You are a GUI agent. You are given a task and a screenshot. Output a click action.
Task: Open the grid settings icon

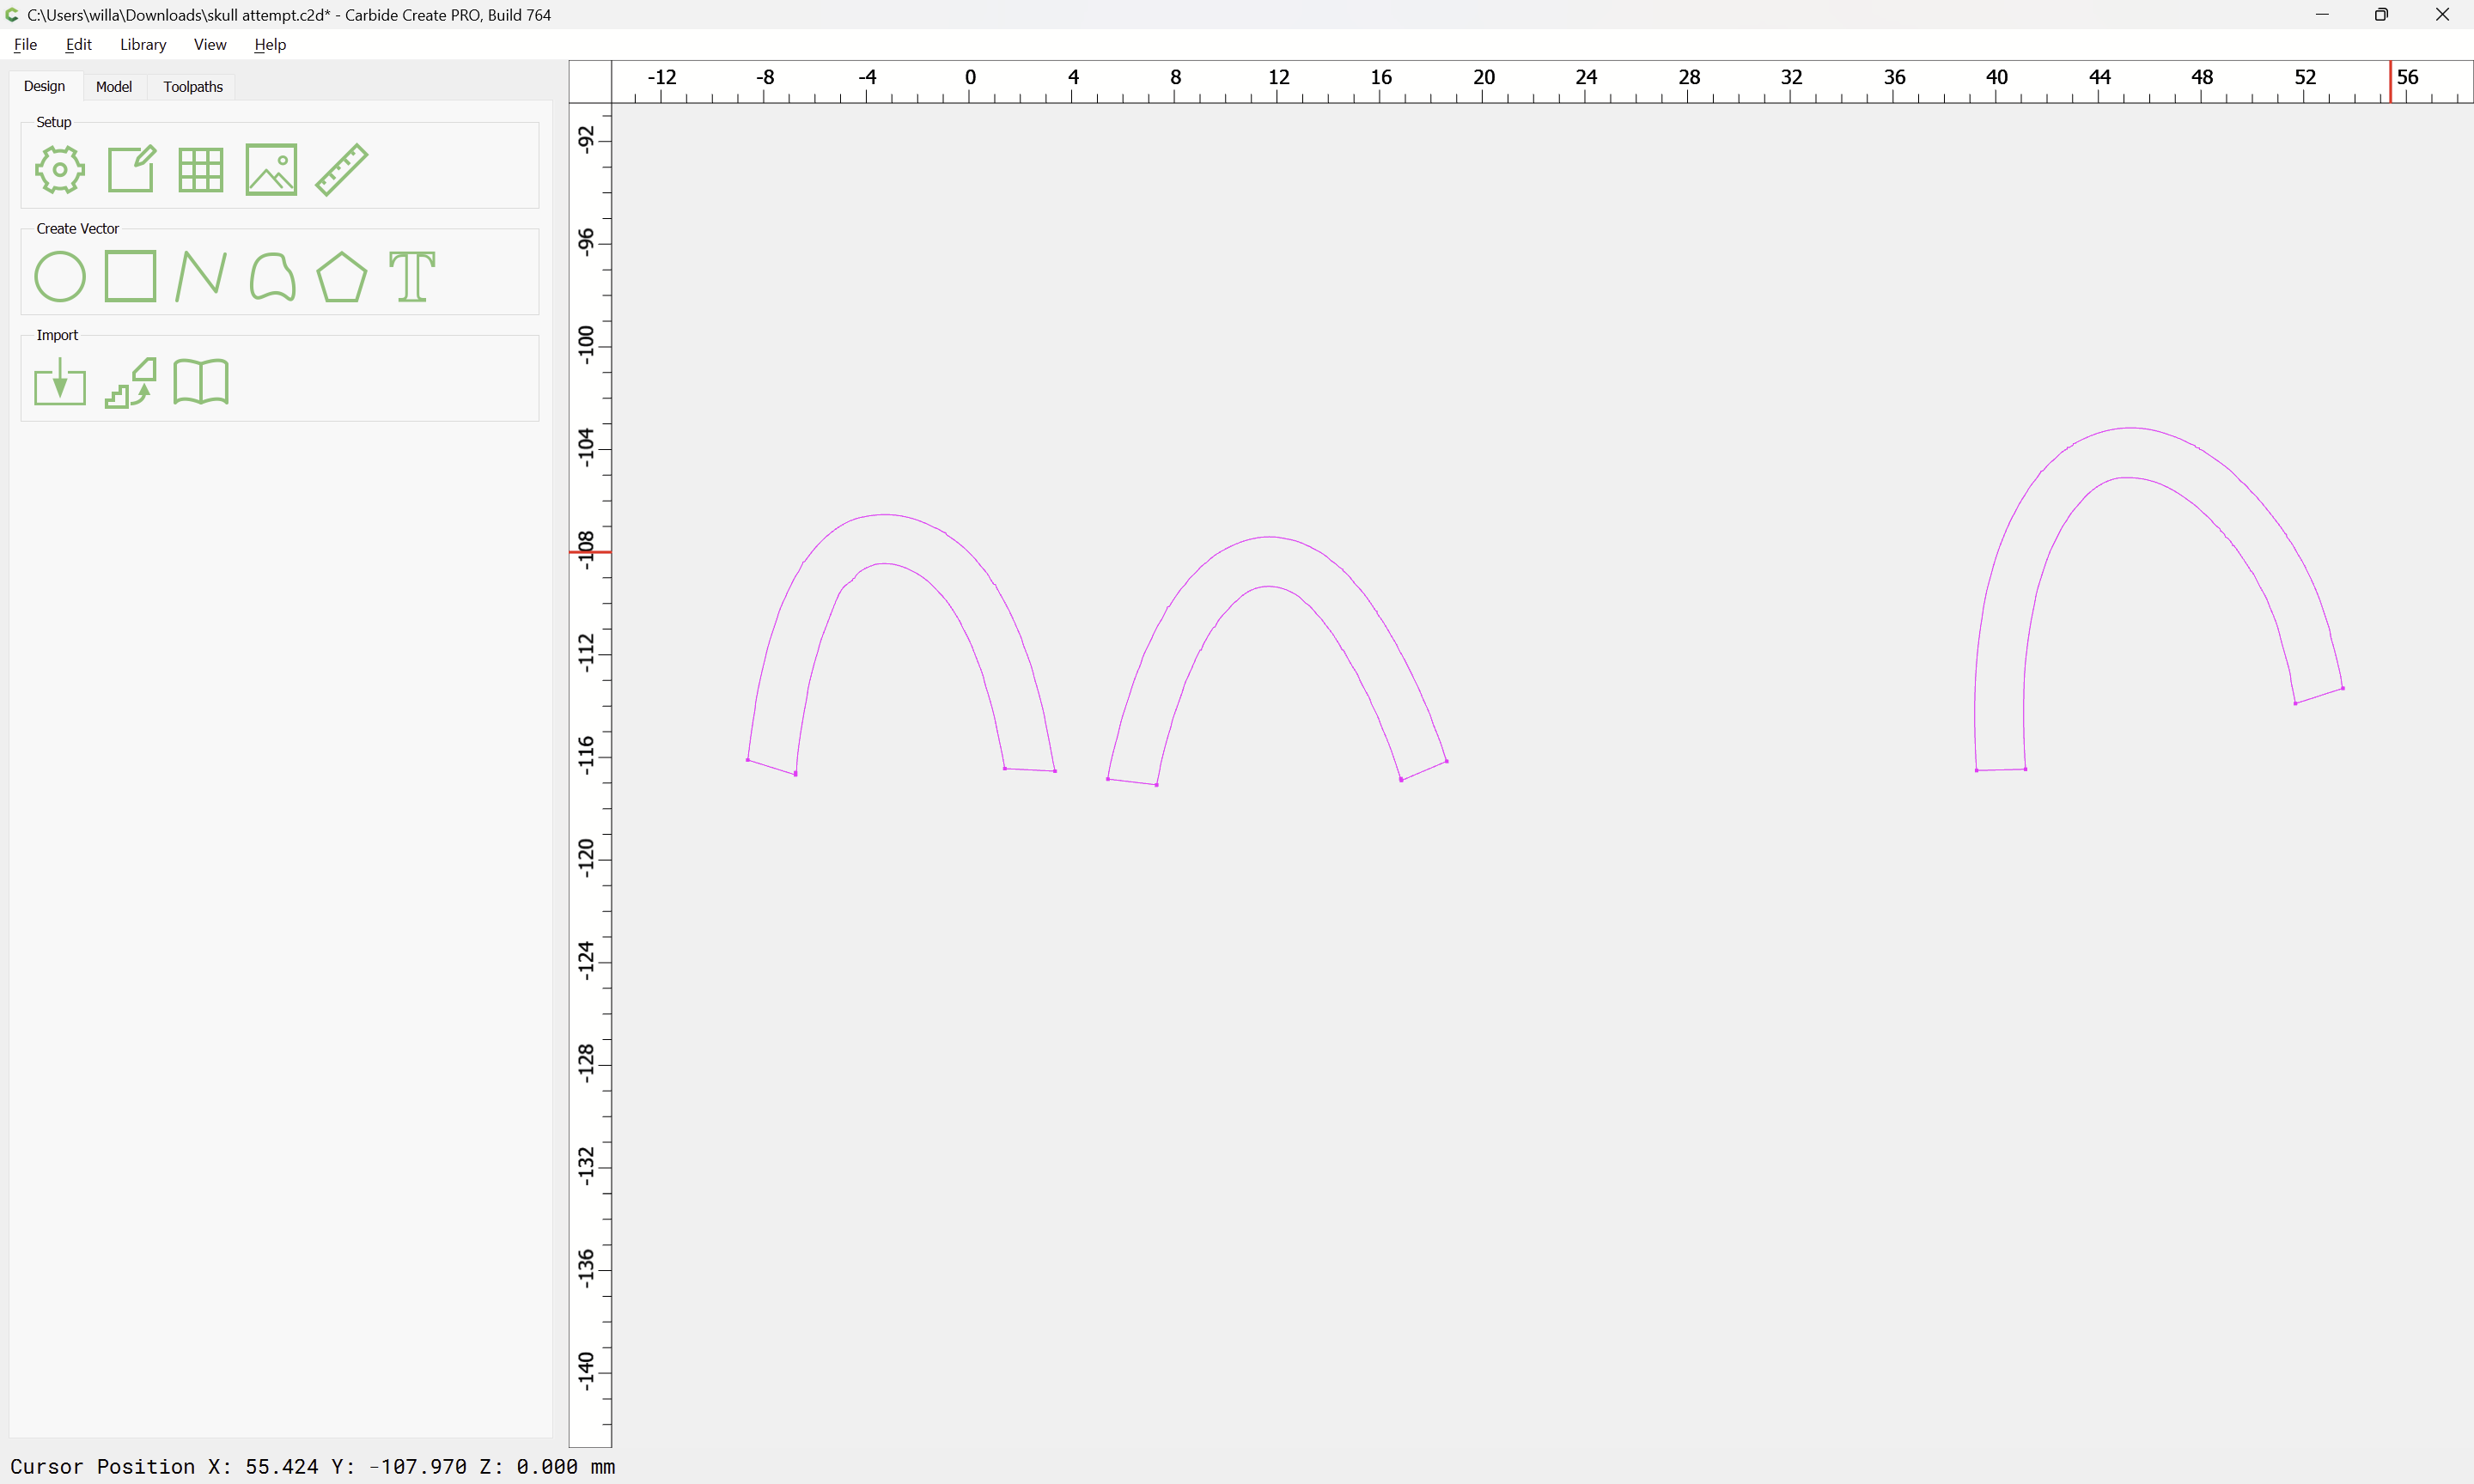click(200, 169)
